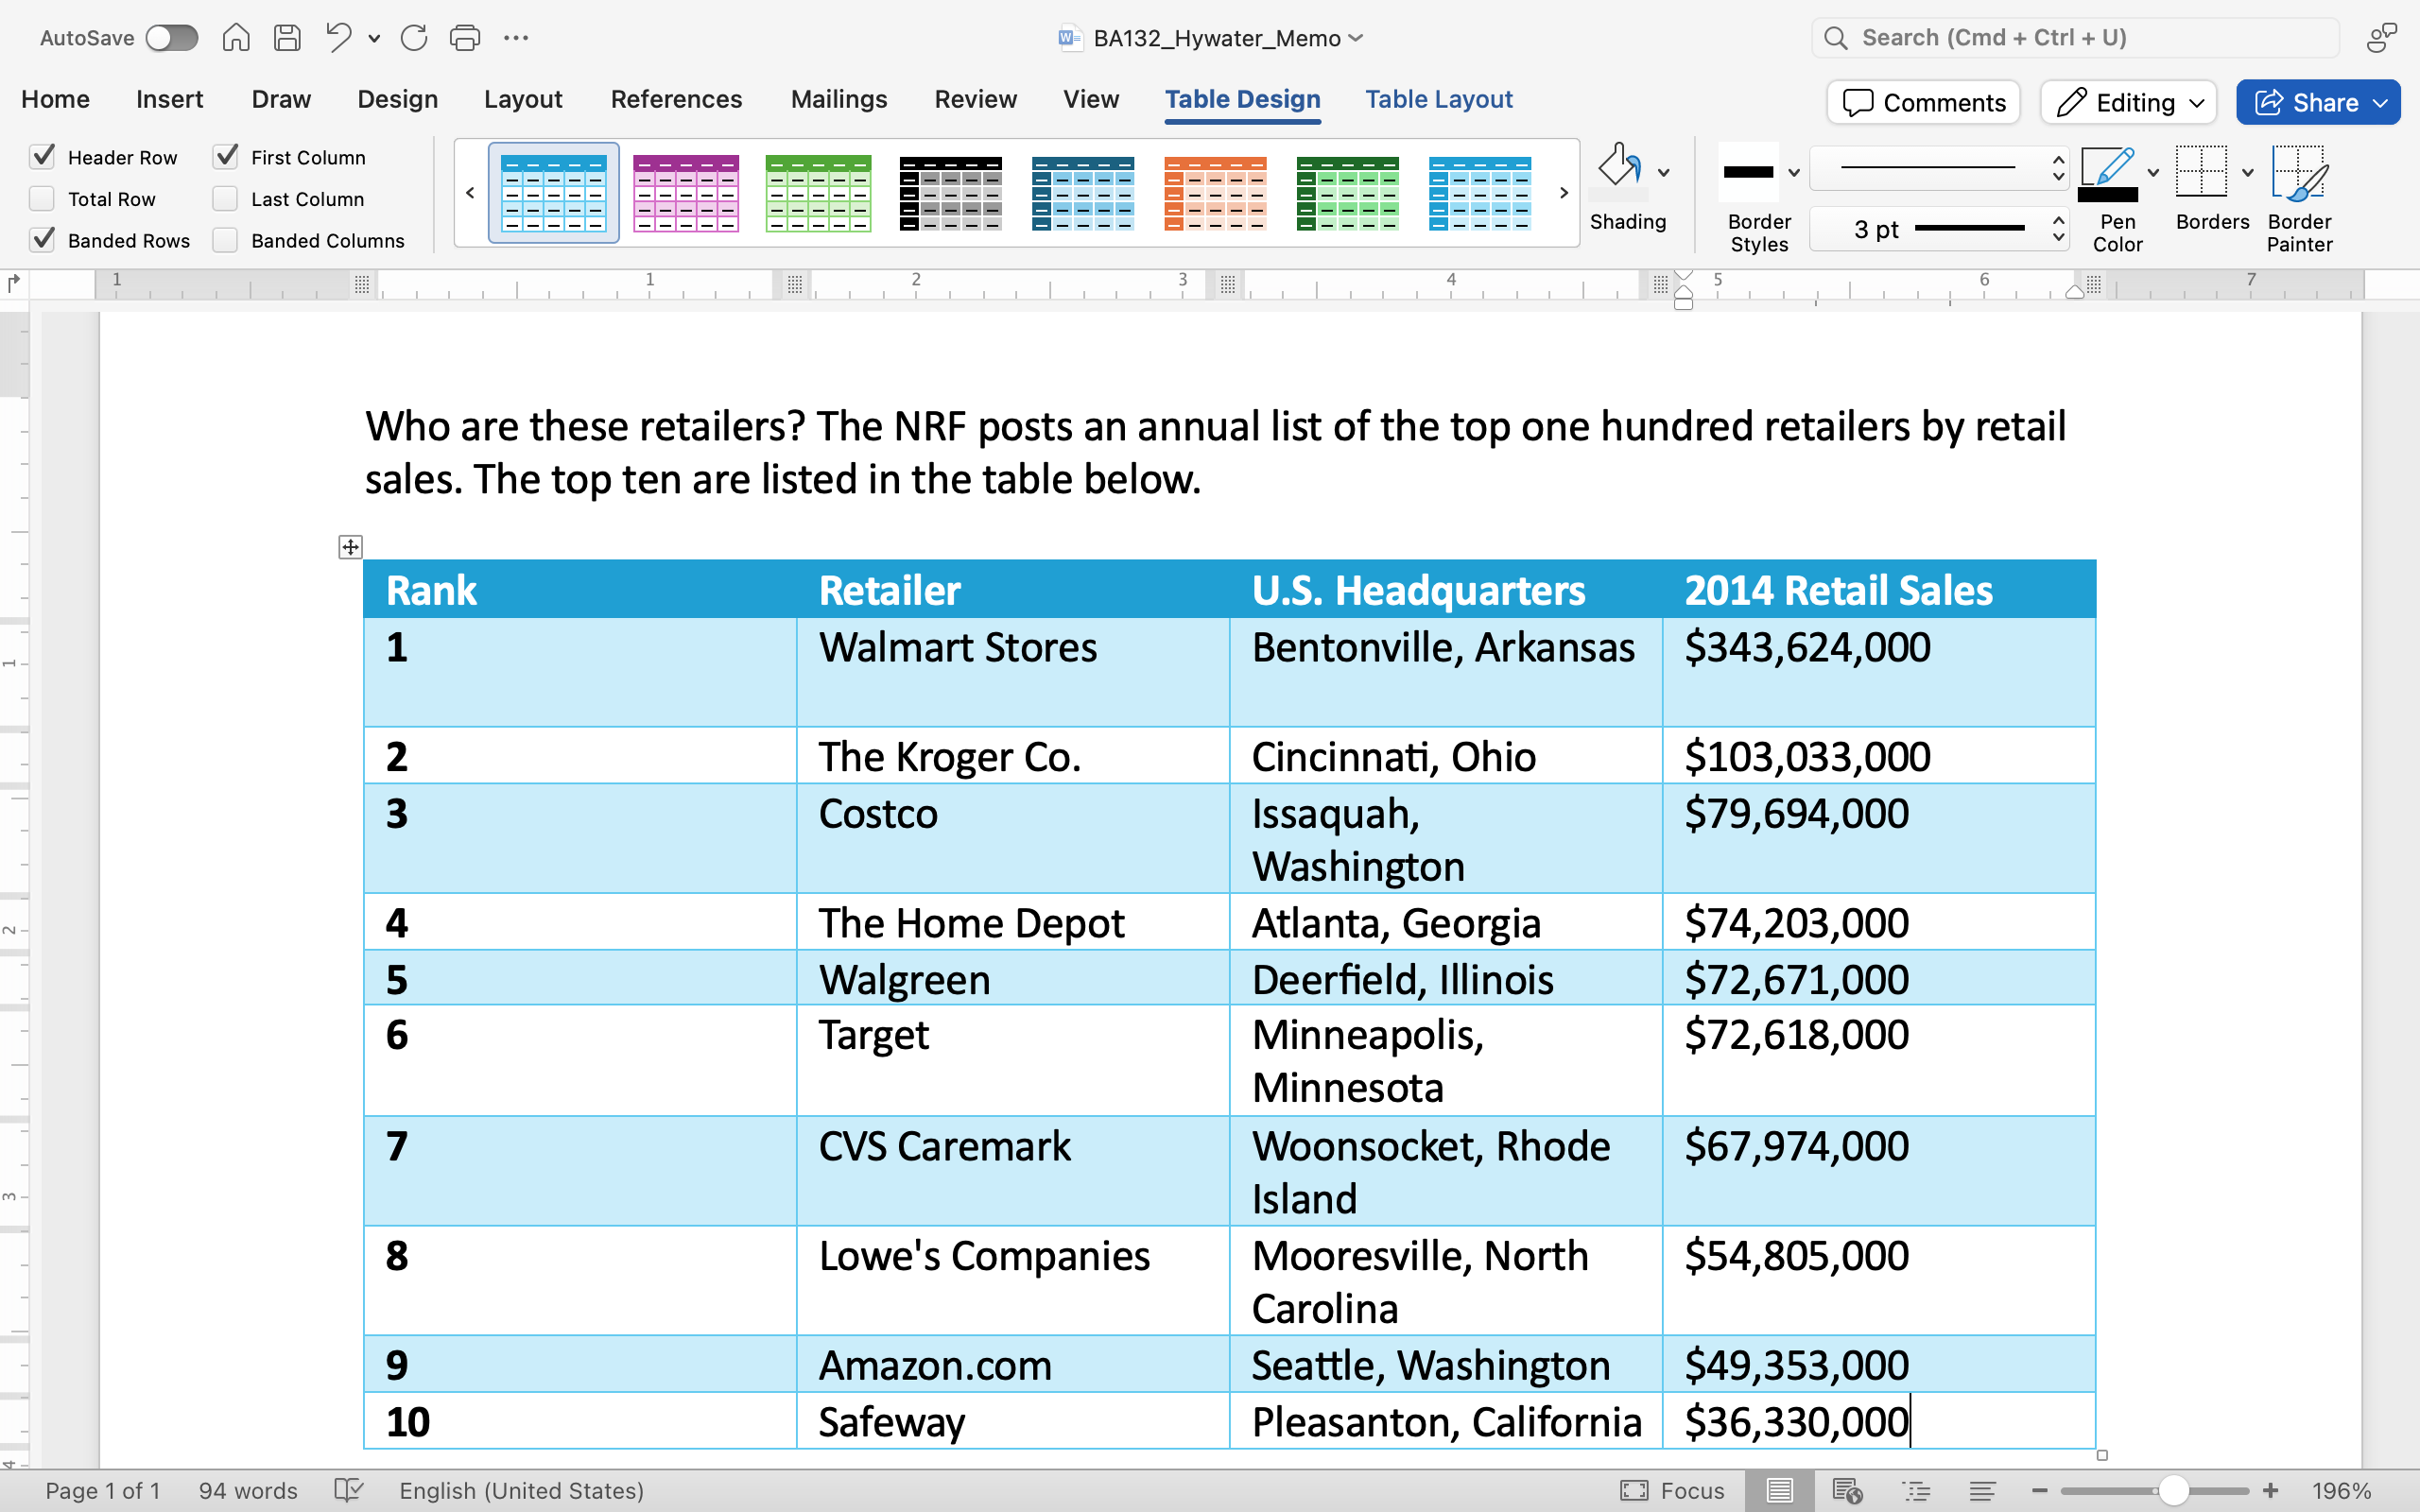Expand the Borders dropdown arrow
Viewport: 2420px width, 1512px height.
tap(2248, 172)
